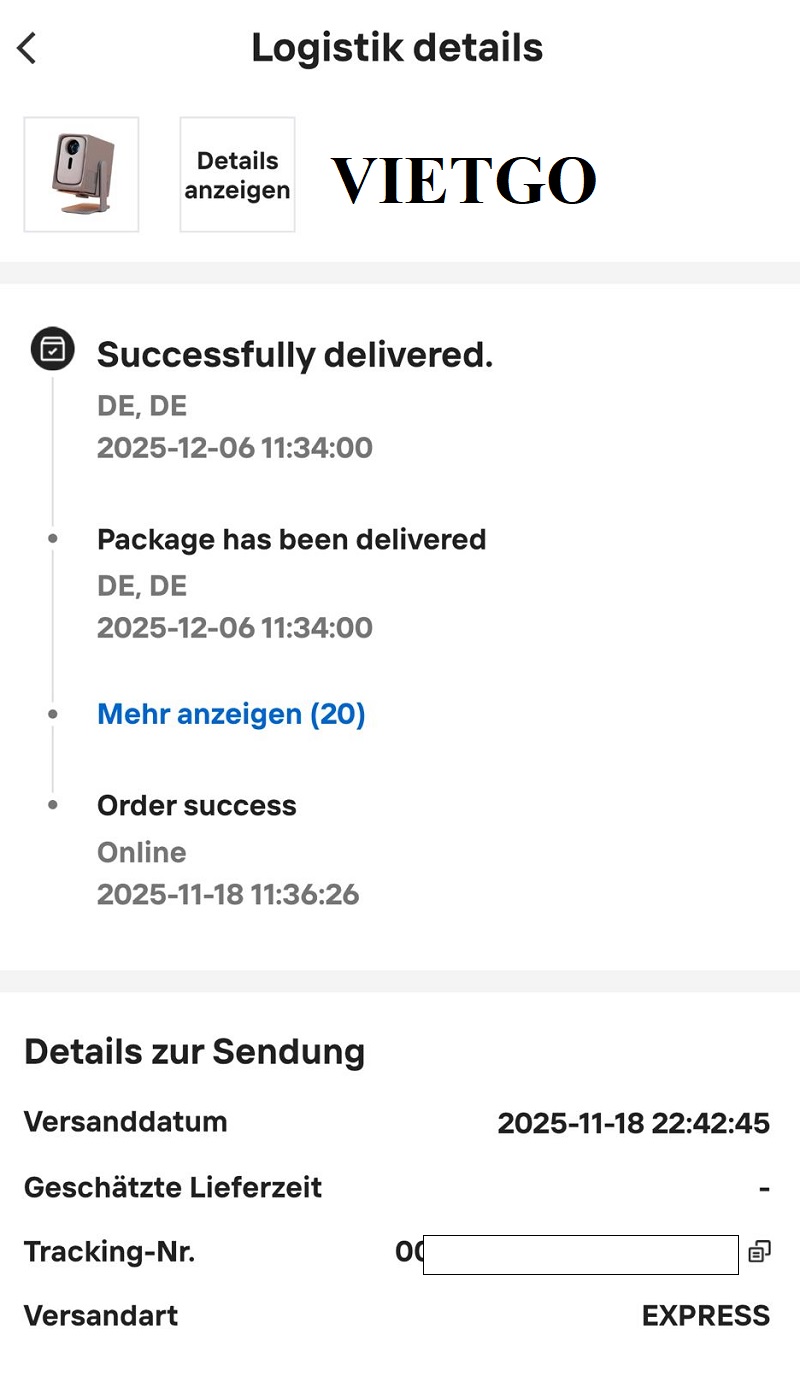Click timeline dot beside "Mehr anzeigen"

tap(53, 714)
